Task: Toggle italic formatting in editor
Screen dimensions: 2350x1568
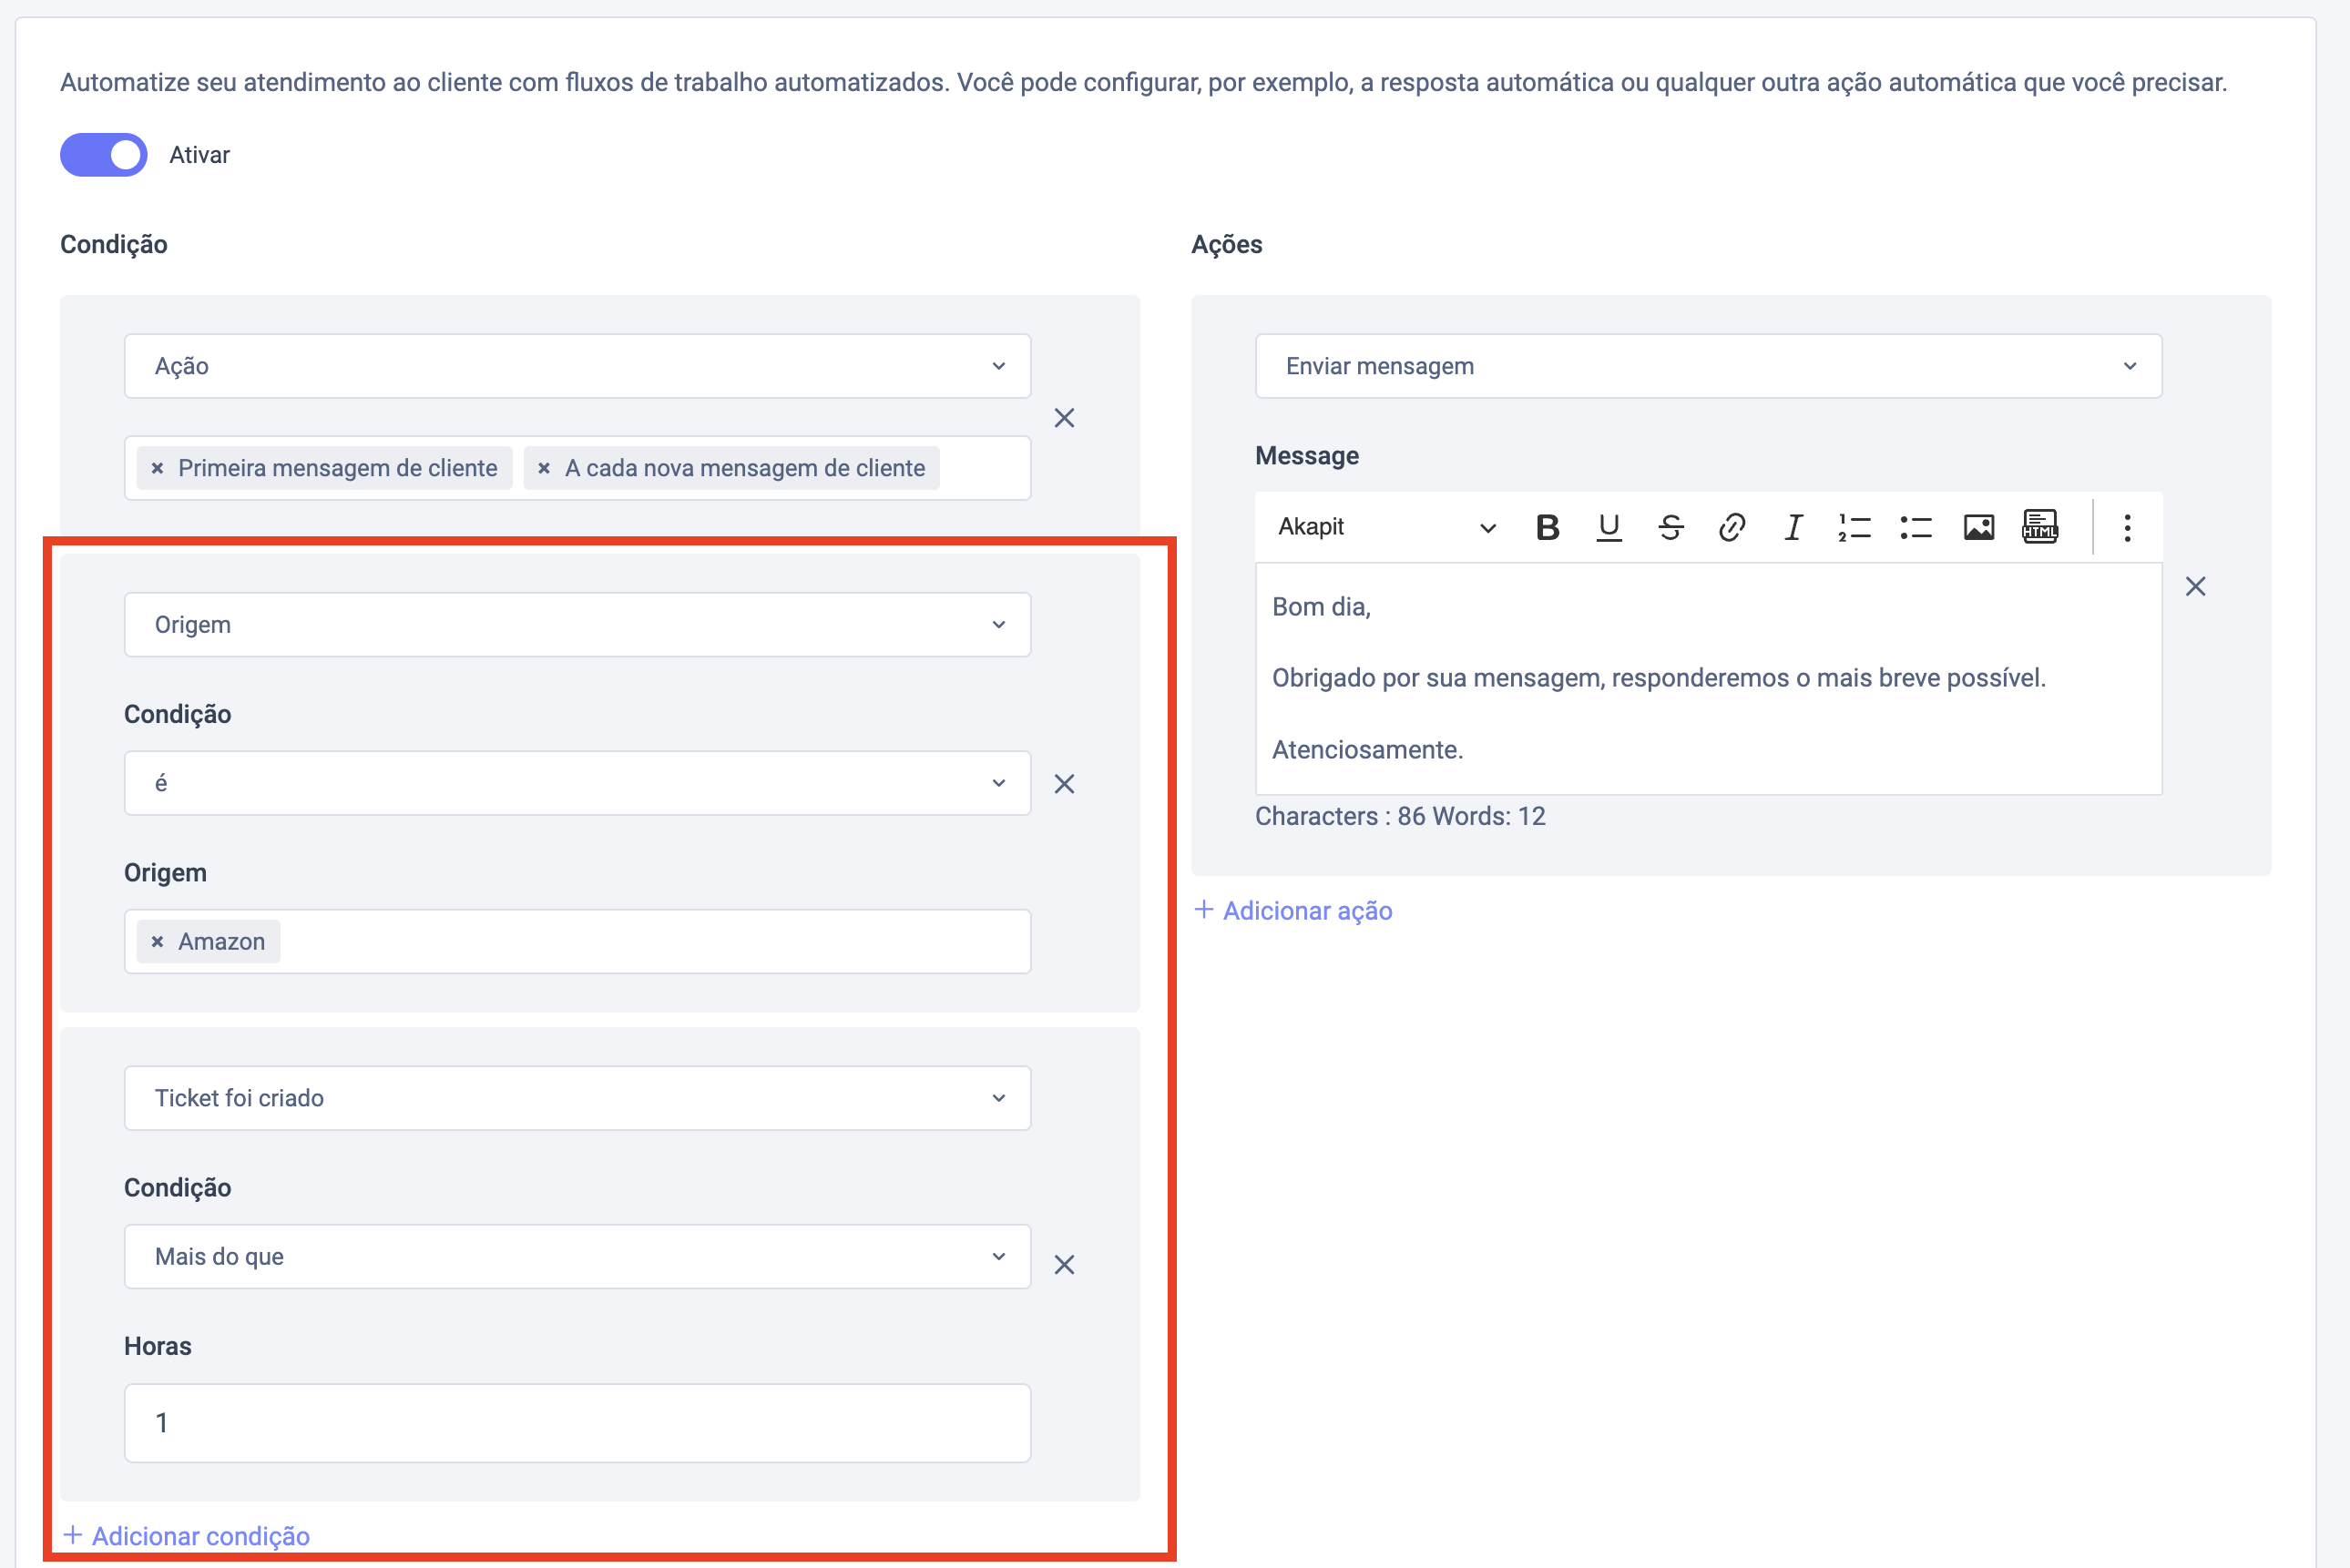Action: click(x=1793, y=527)
